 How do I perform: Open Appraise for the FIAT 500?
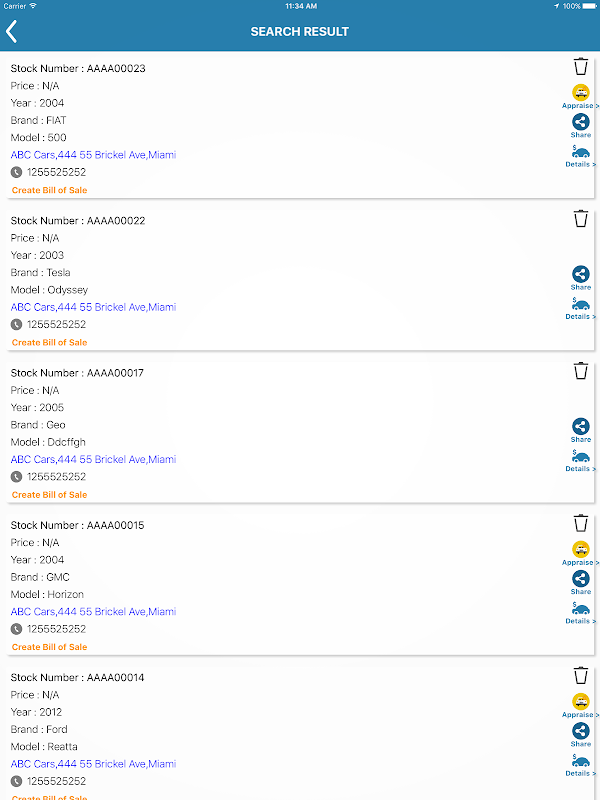click(580, 95)
